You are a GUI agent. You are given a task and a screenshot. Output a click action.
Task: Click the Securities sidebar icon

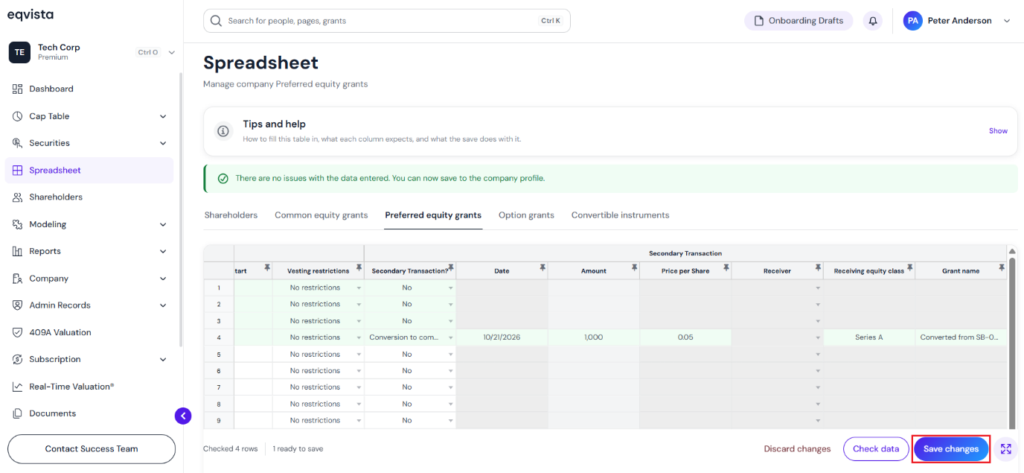coord(18,143)
